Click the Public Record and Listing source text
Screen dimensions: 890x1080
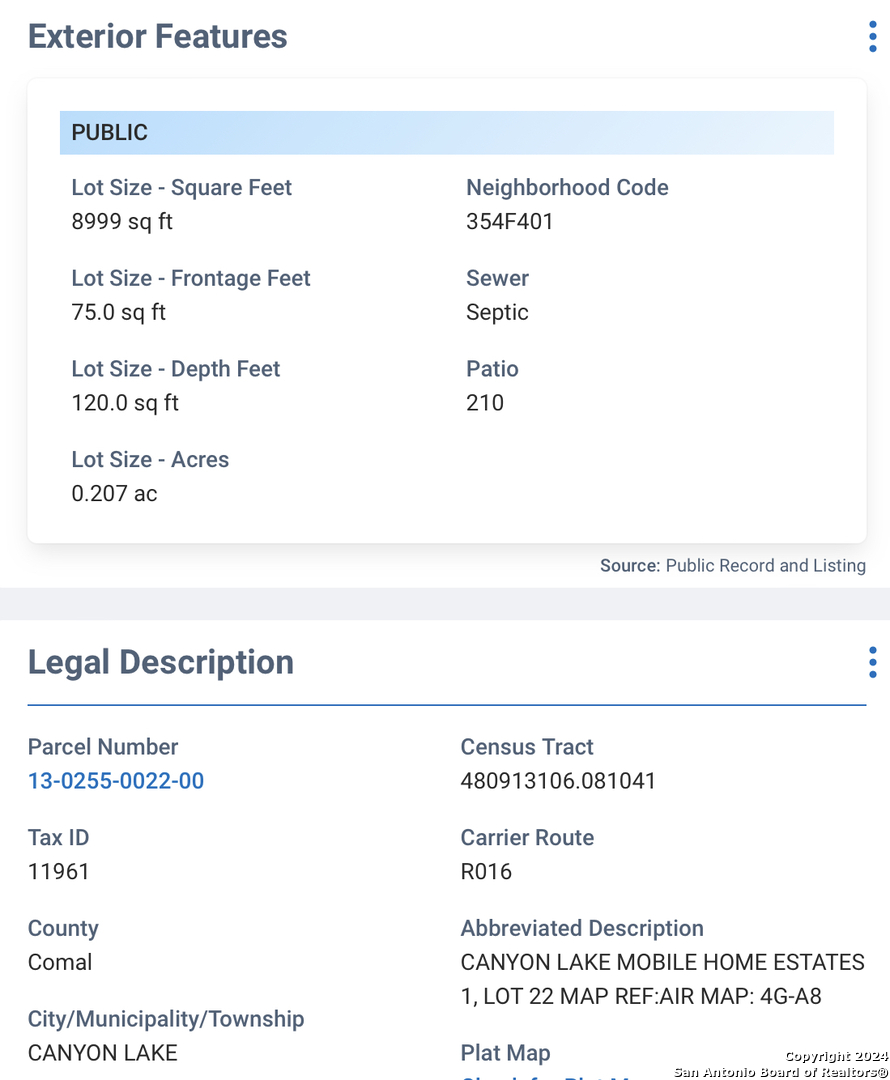tap(765, 566)
